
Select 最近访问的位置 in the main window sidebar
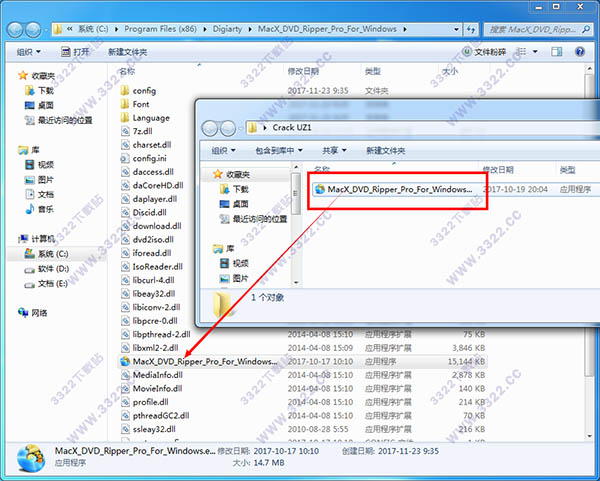tap(59, 120)
